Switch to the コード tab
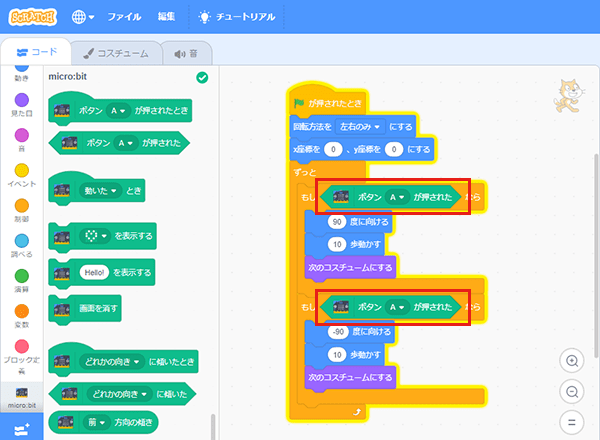The image size is (600, 440). pyautogui.click(x=37, y=52)
